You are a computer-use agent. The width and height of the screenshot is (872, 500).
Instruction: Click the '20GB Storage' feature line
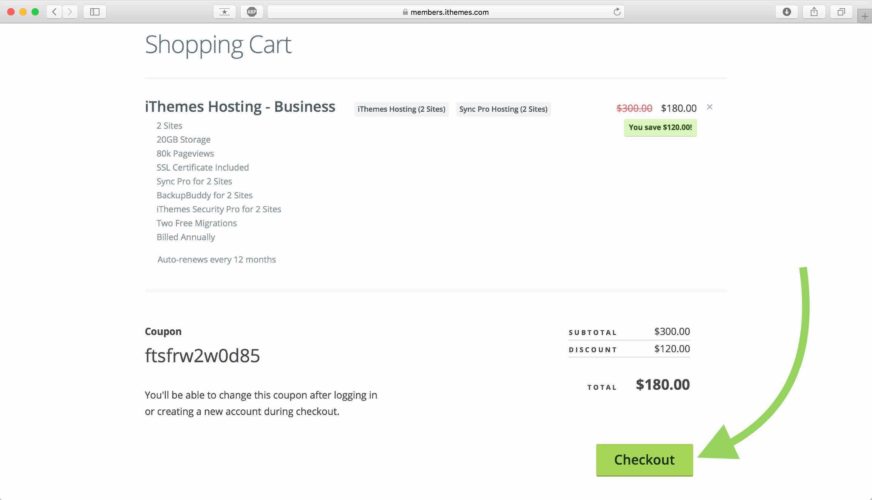click(x=184, y=140)
